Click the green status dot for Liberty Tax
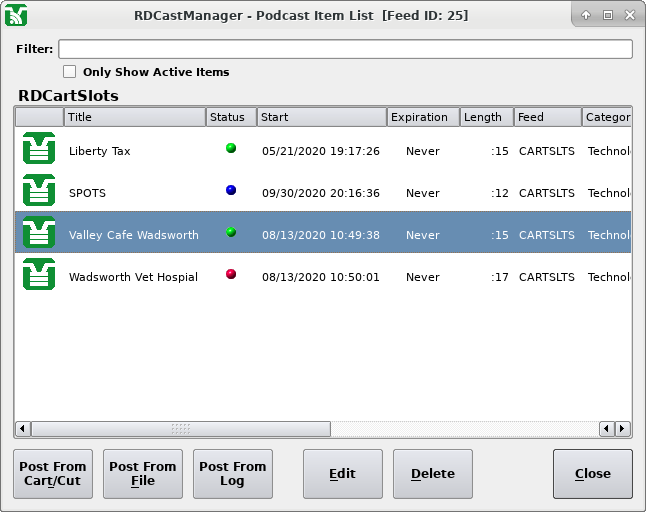The height and width of the screenshot is (512, 646). (x=231, y=148)
